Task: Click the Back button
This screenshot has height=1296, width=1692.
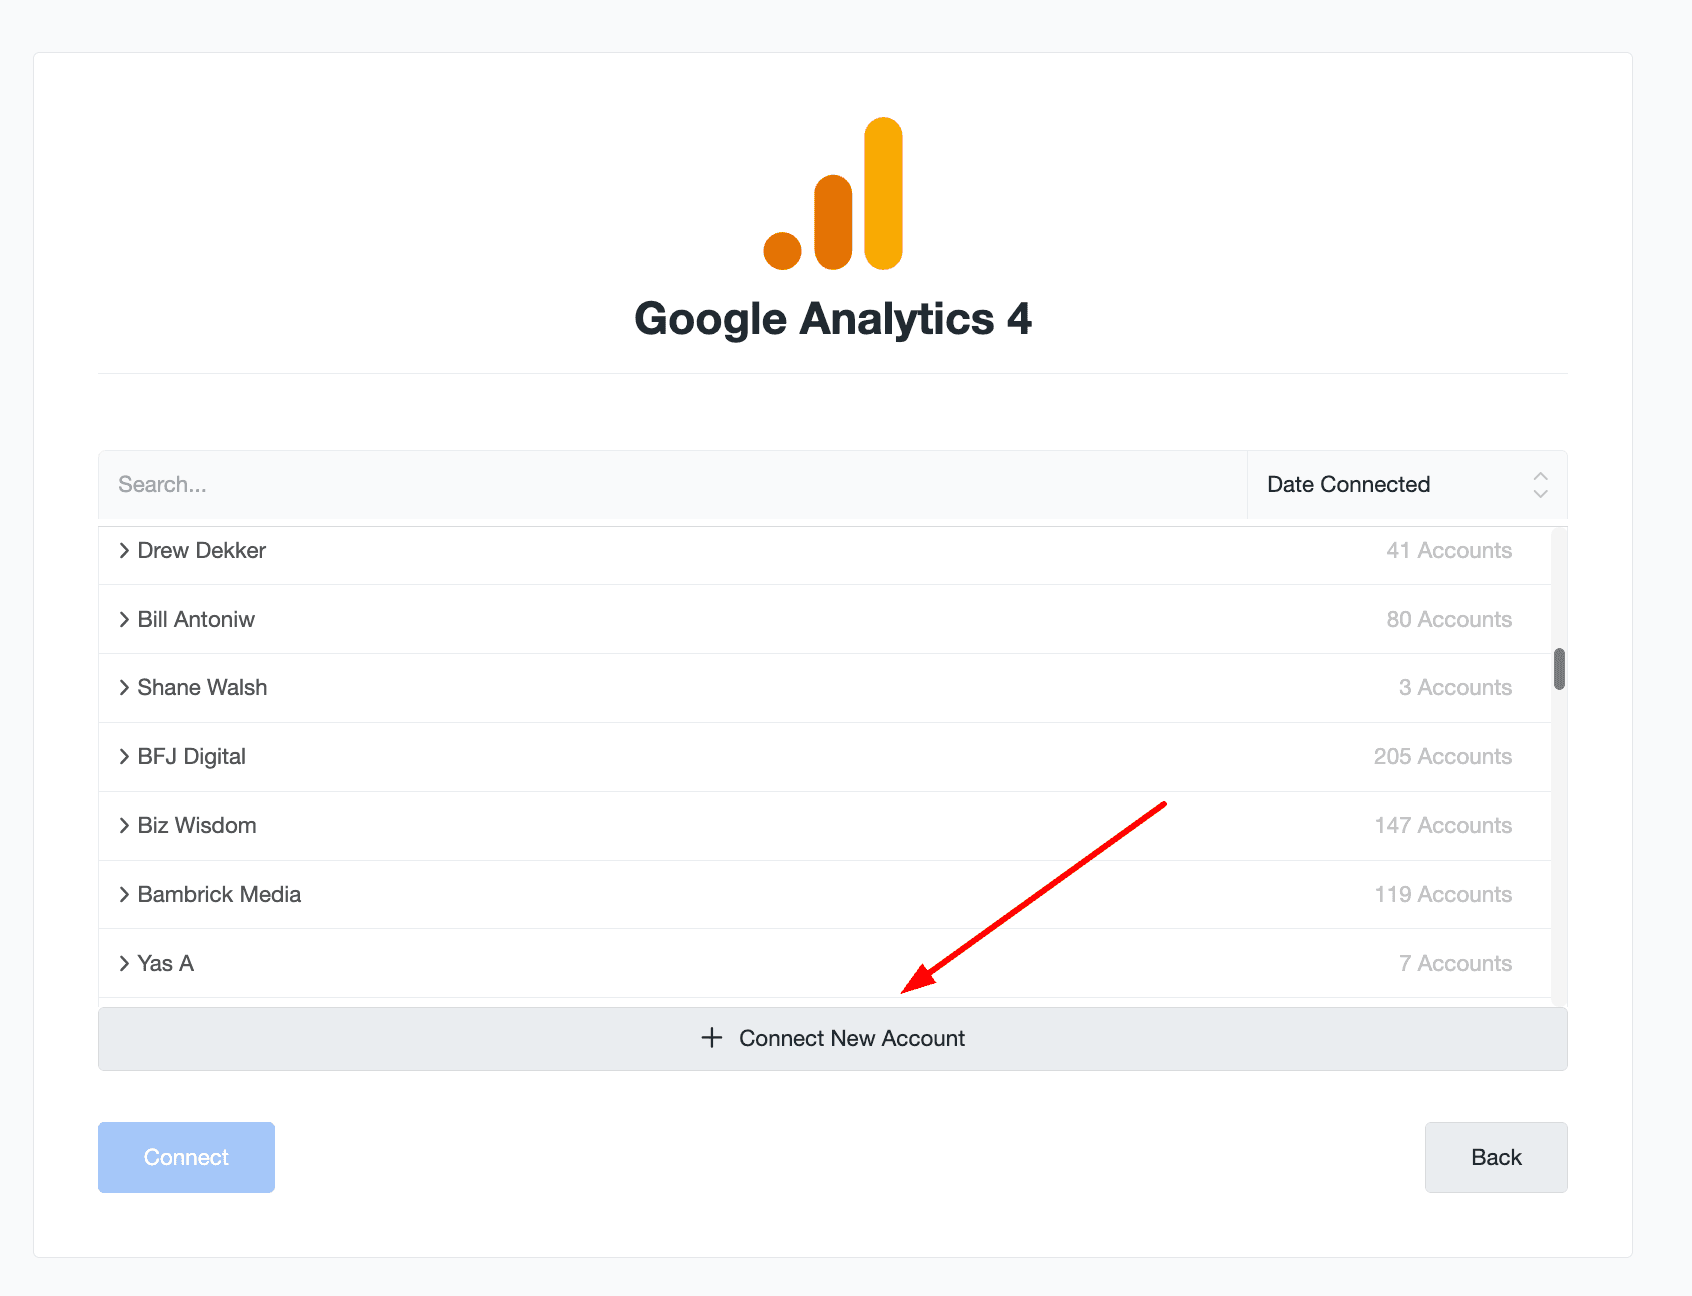Action: pyautogui.click(x=1496, y=1157)
